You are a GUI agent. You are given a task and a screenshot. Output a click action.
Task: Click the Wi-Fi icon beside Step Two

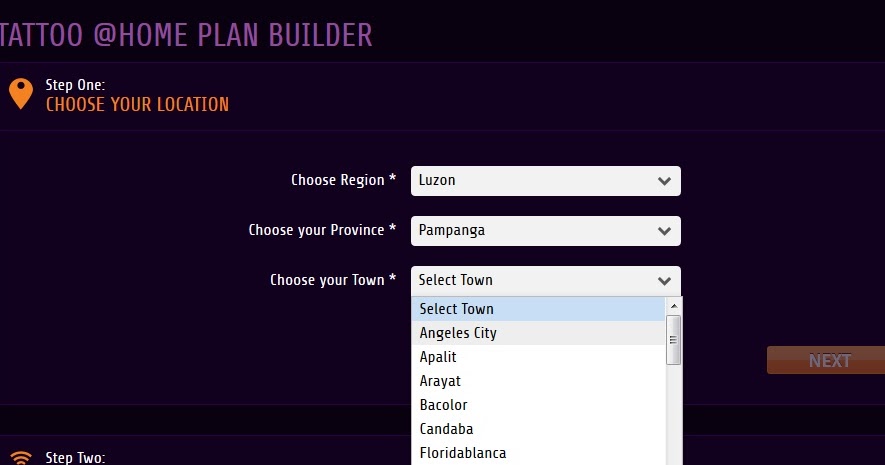[x=21, y=458]
